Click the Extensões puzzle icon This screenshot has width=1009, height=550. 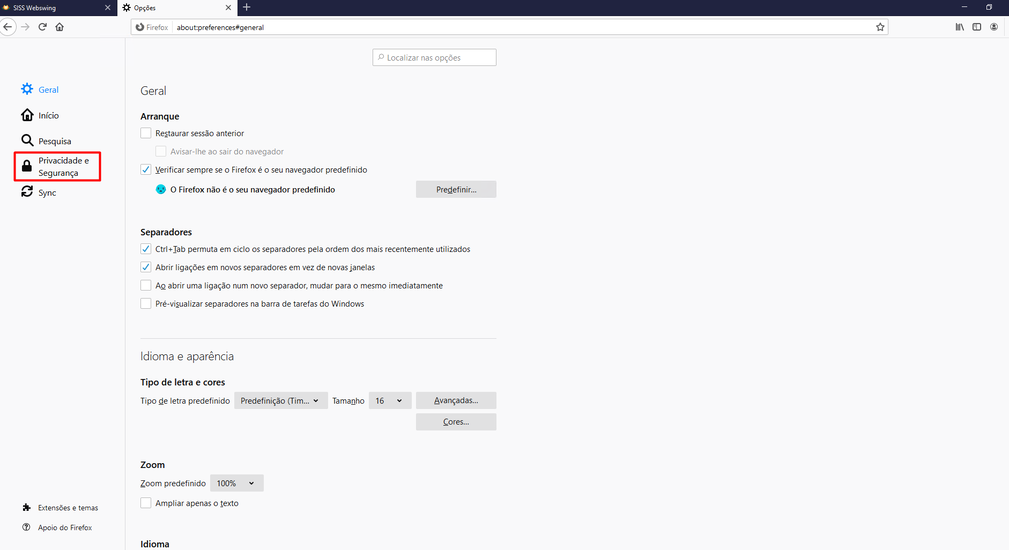click(26, 508)
